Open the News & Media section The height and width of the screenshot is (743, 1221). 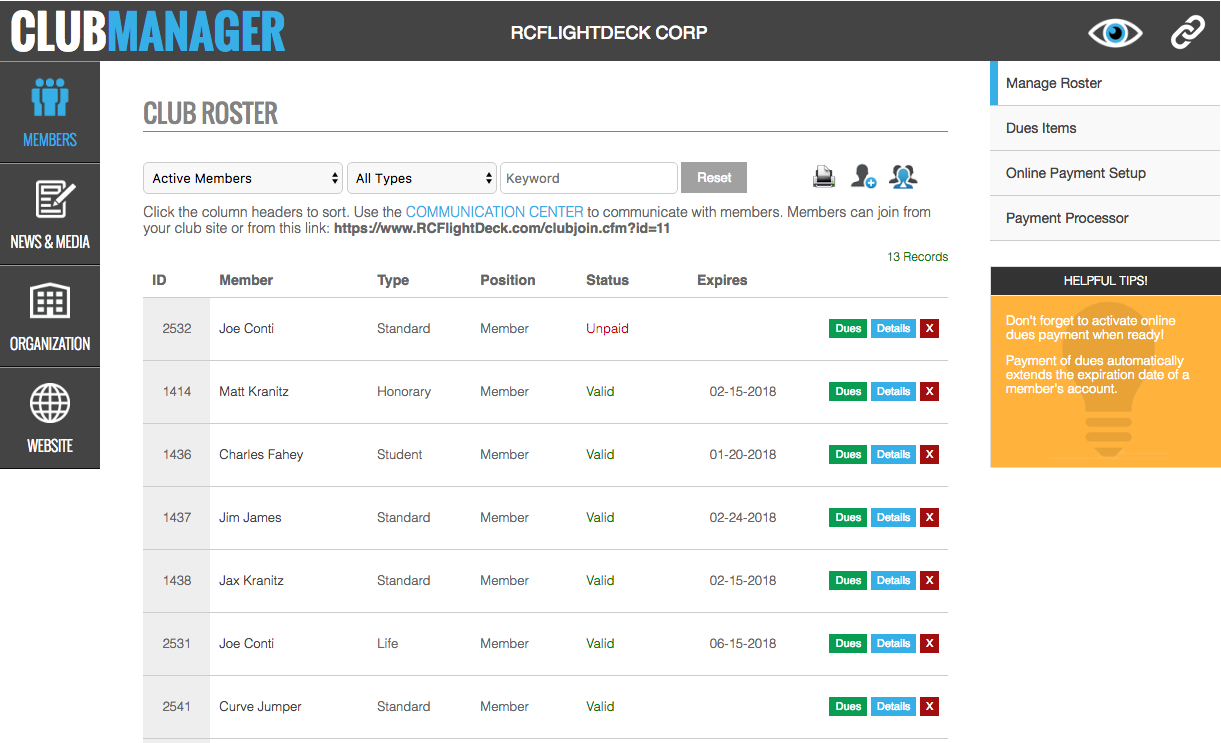pyautogui.click(x=50, y=215)
